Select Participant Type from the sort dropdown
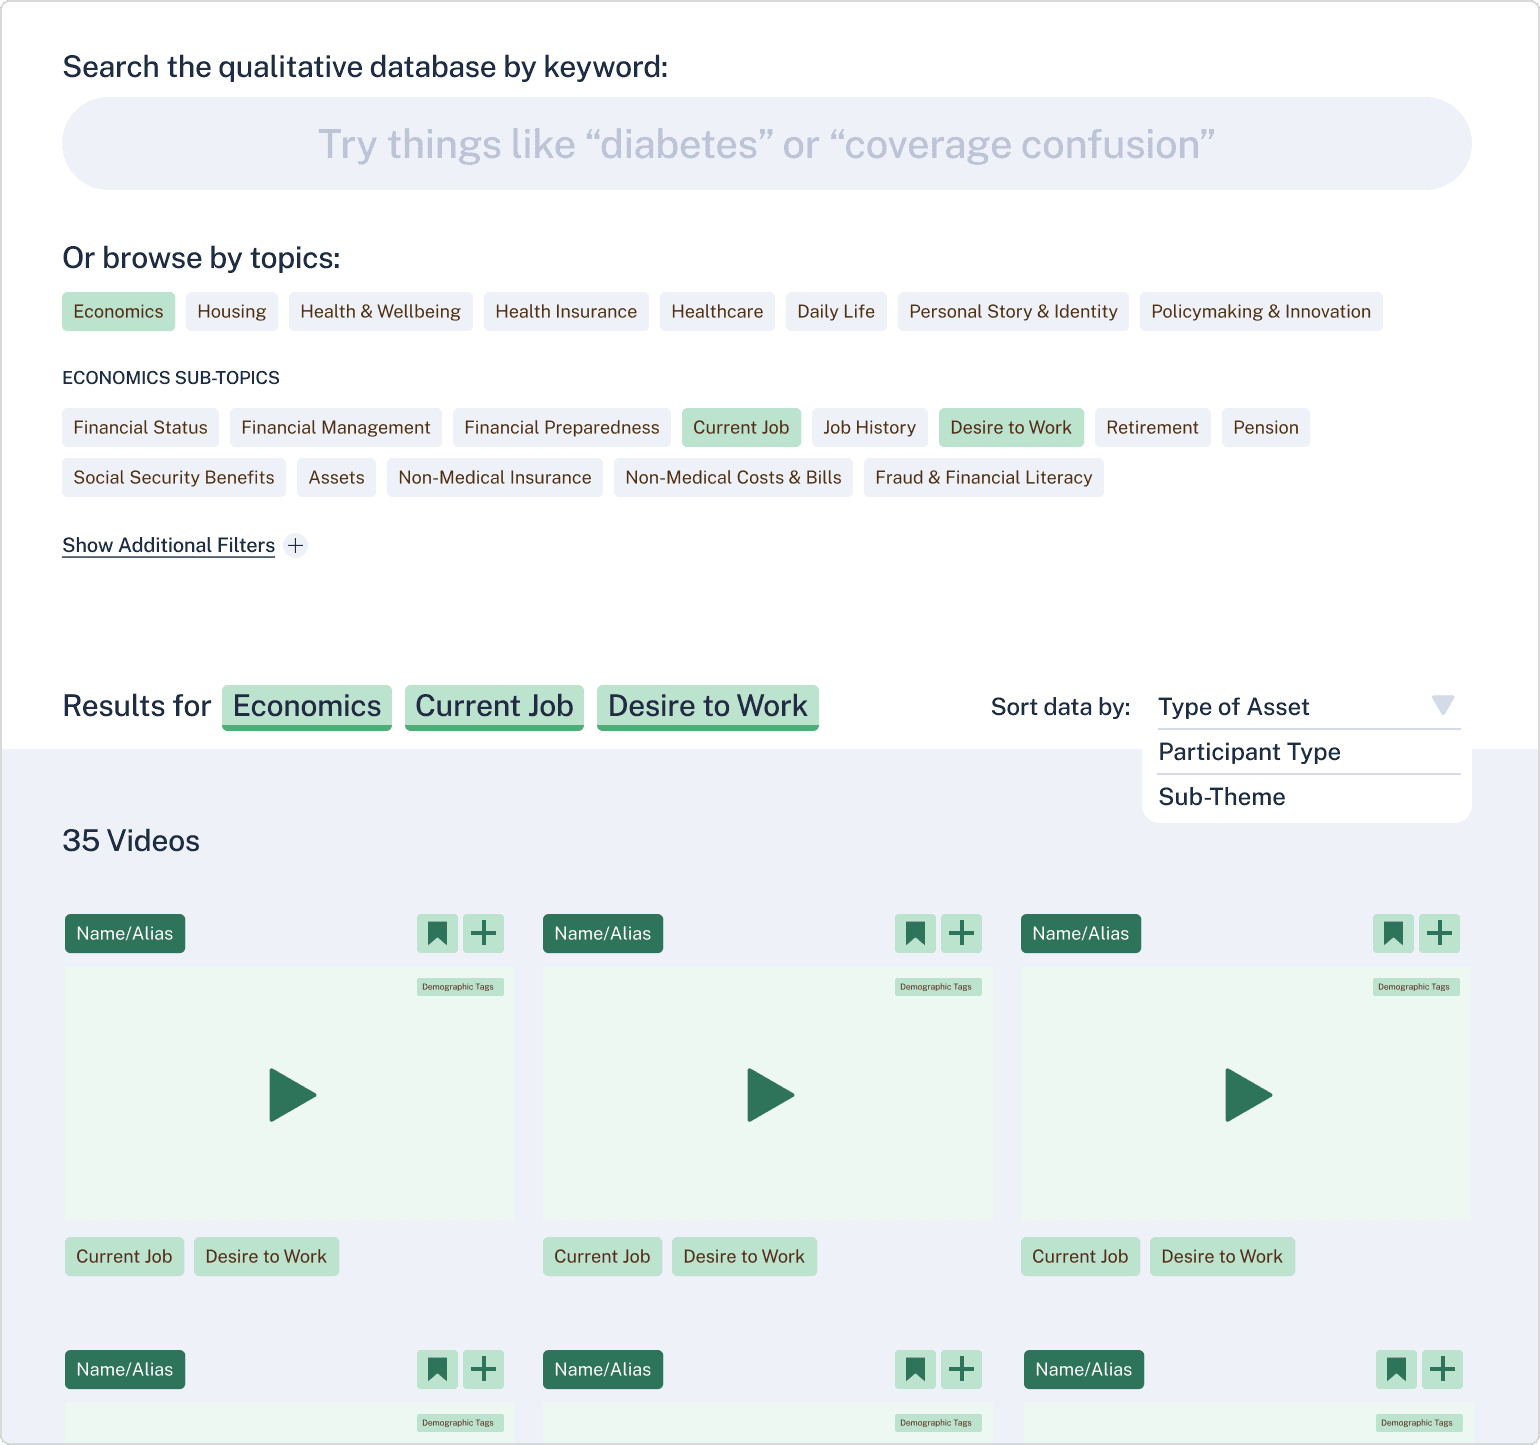Image resolution: width=1540 pixels, height=1445 pixels. coord(1248,752)
